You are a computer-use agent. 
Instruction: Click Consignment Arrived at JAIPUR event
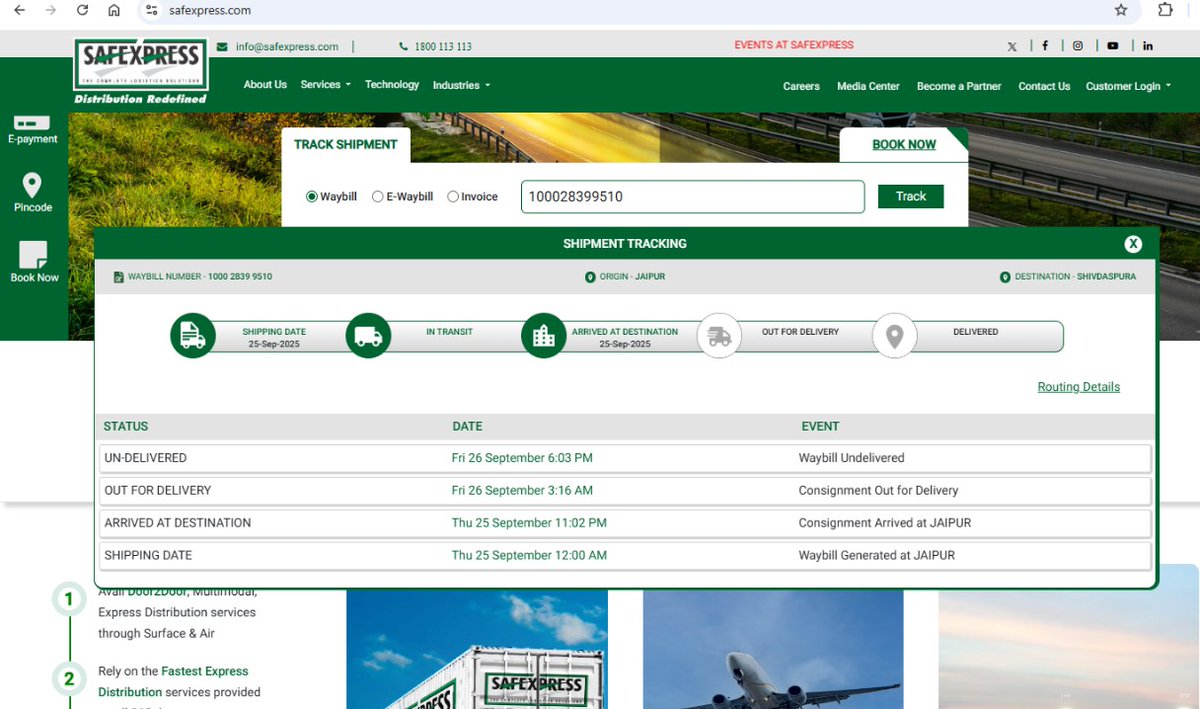coord(884,523)
